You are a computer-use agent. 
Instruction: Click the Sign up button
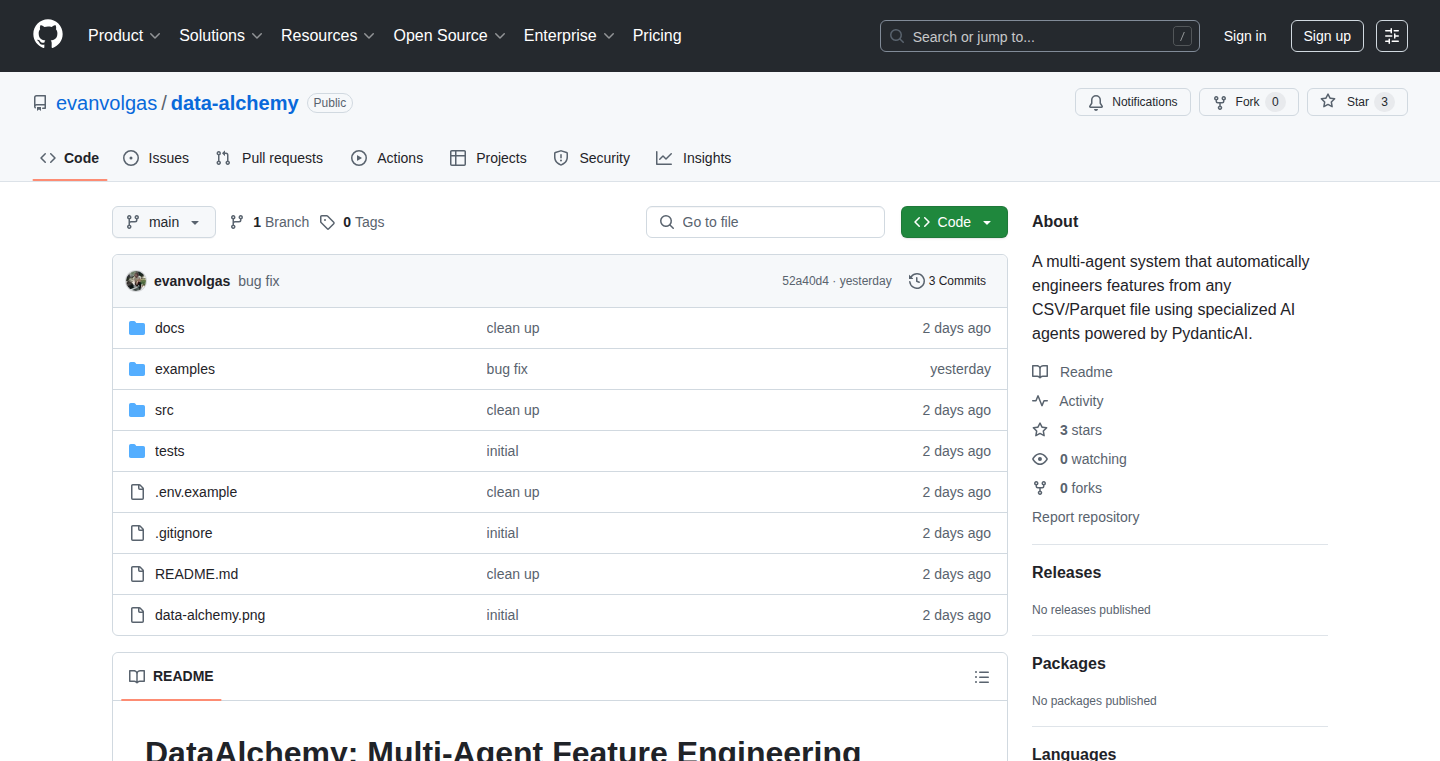click(1327, 36)
